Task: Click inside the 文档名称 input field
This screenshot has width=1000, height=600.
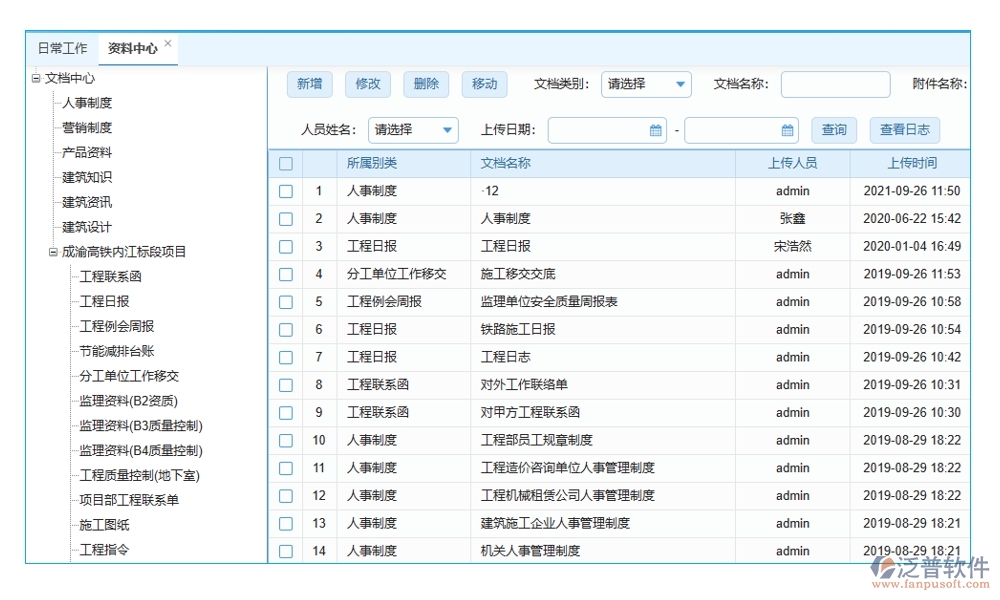Action: [837, 84]
